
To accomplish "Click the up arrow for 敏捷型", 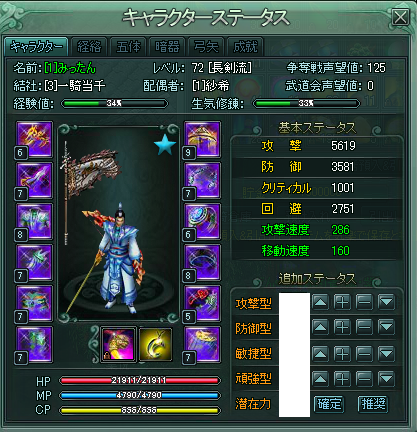I will tap(320, 354).
